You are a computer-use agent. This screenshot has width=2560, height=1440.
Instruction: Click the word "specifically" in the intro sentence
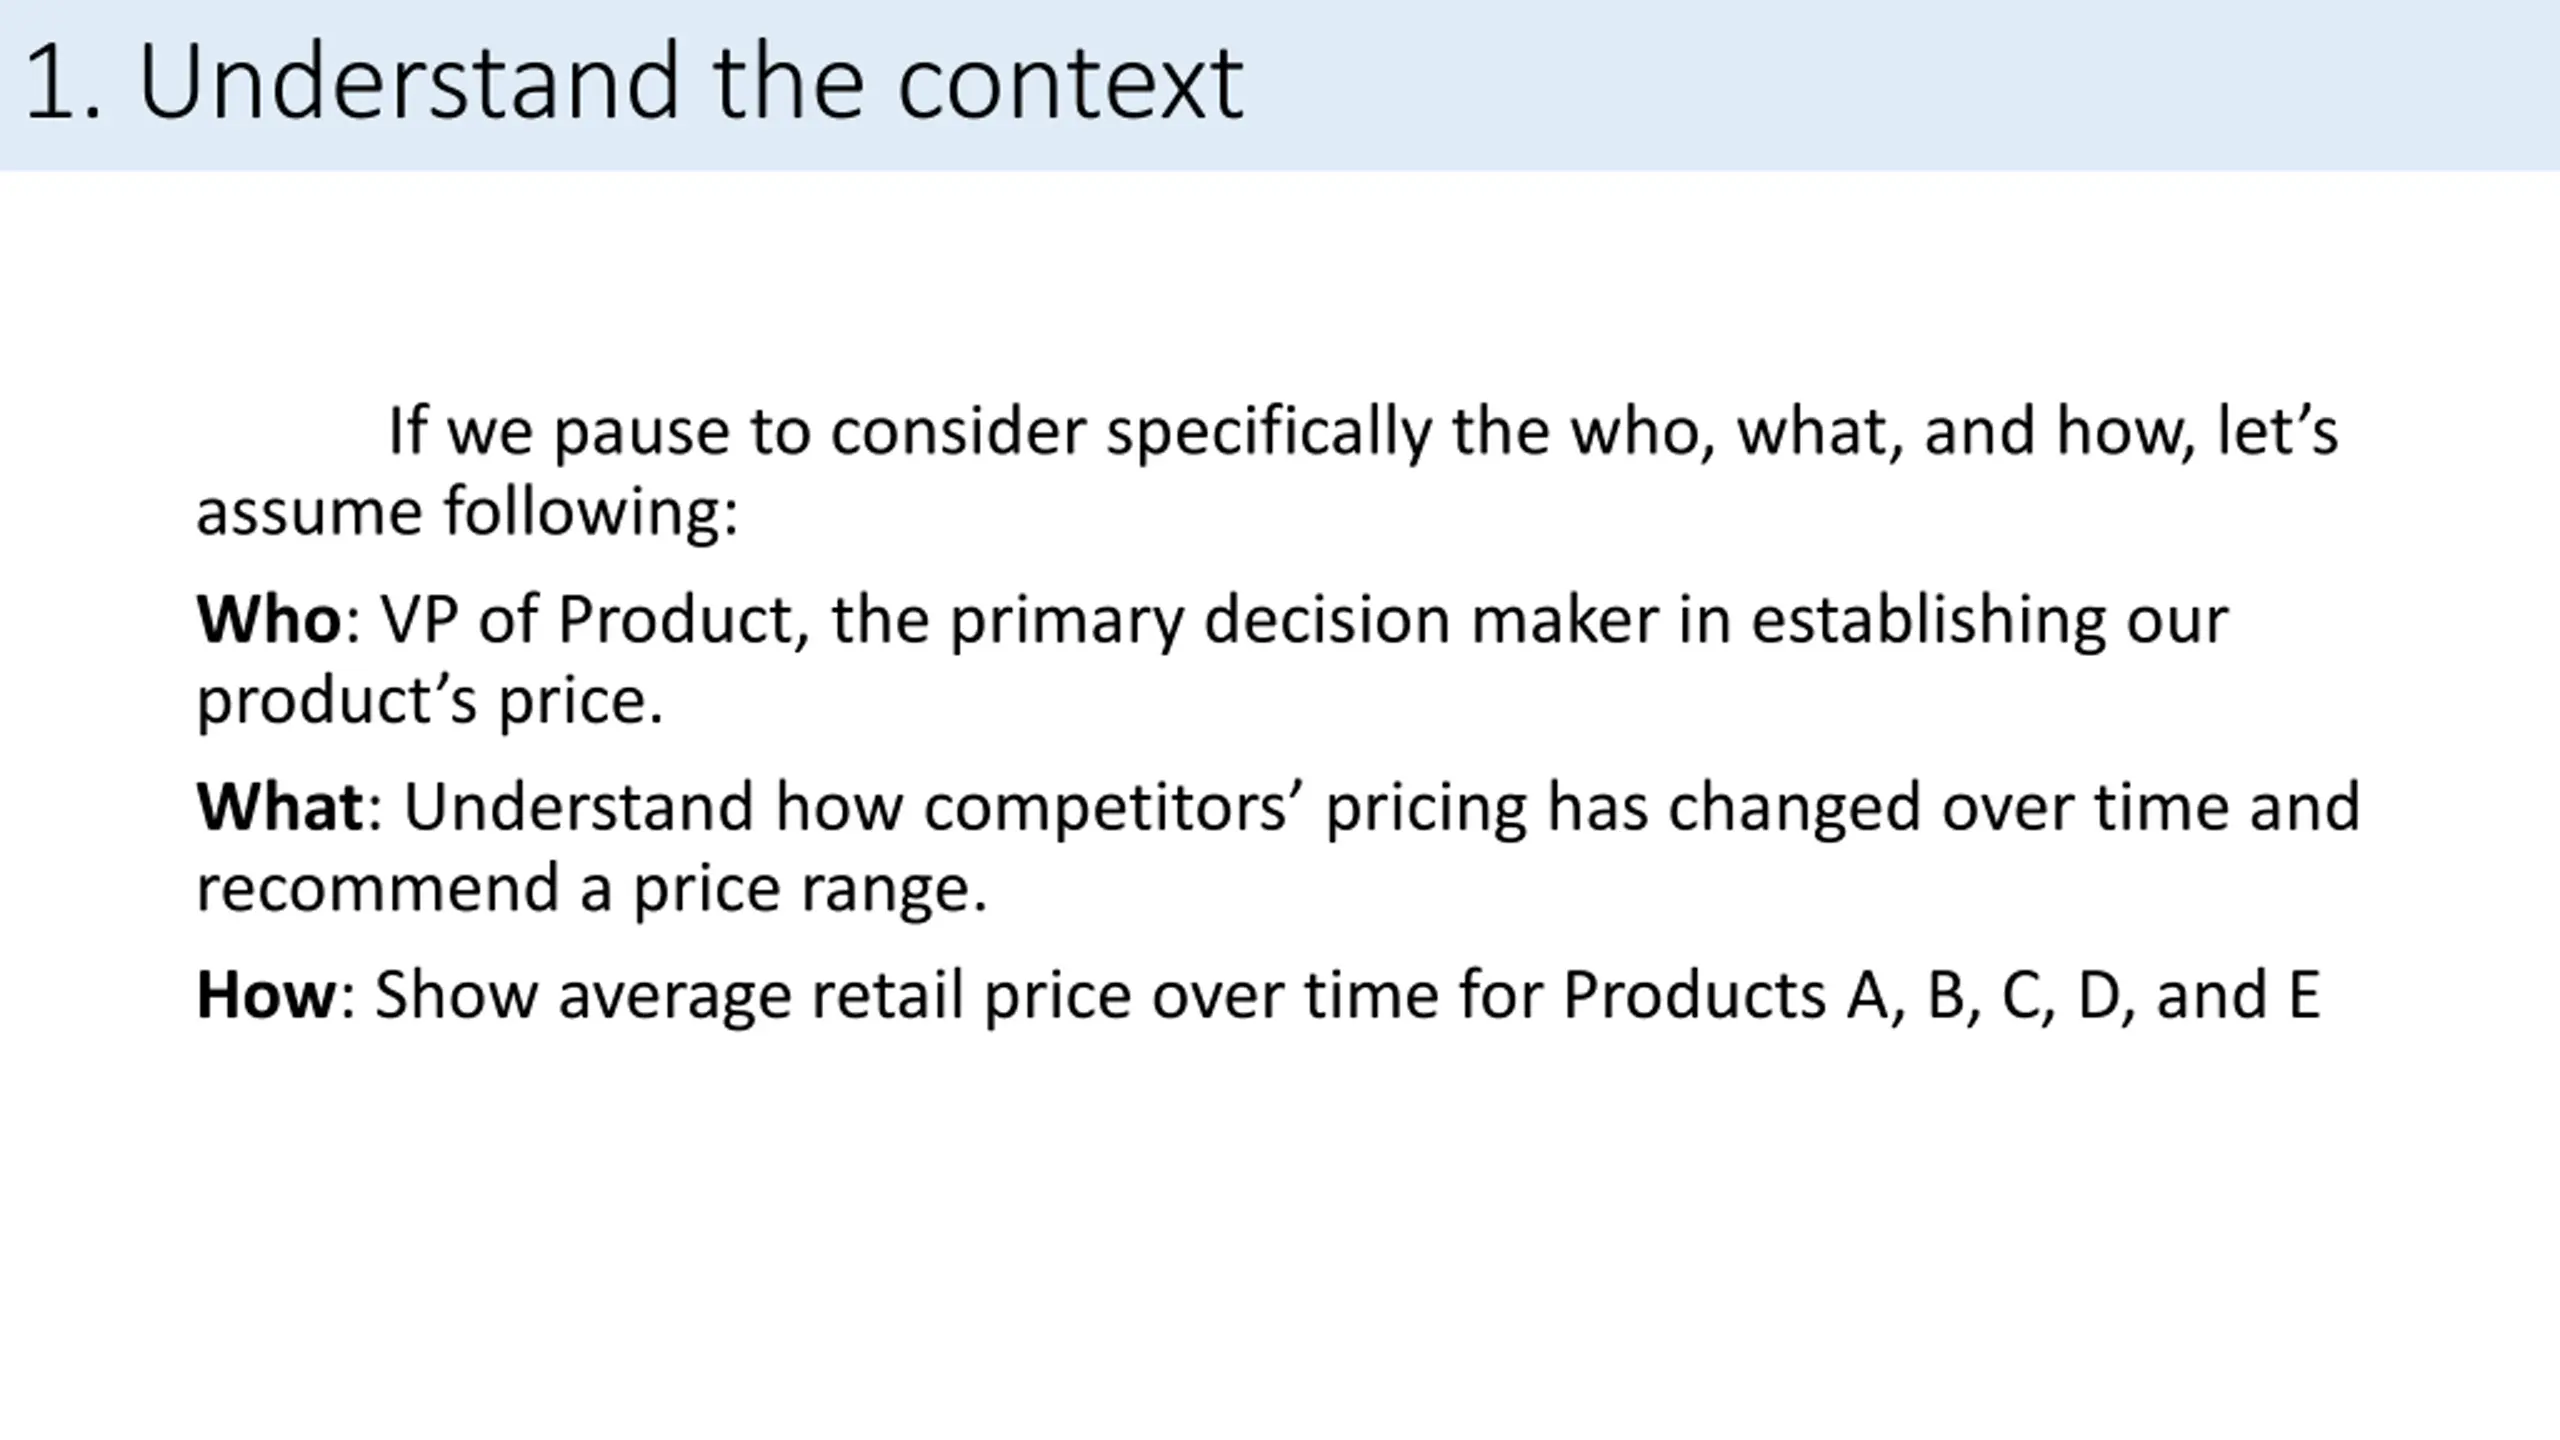[x=1270, y=434]
